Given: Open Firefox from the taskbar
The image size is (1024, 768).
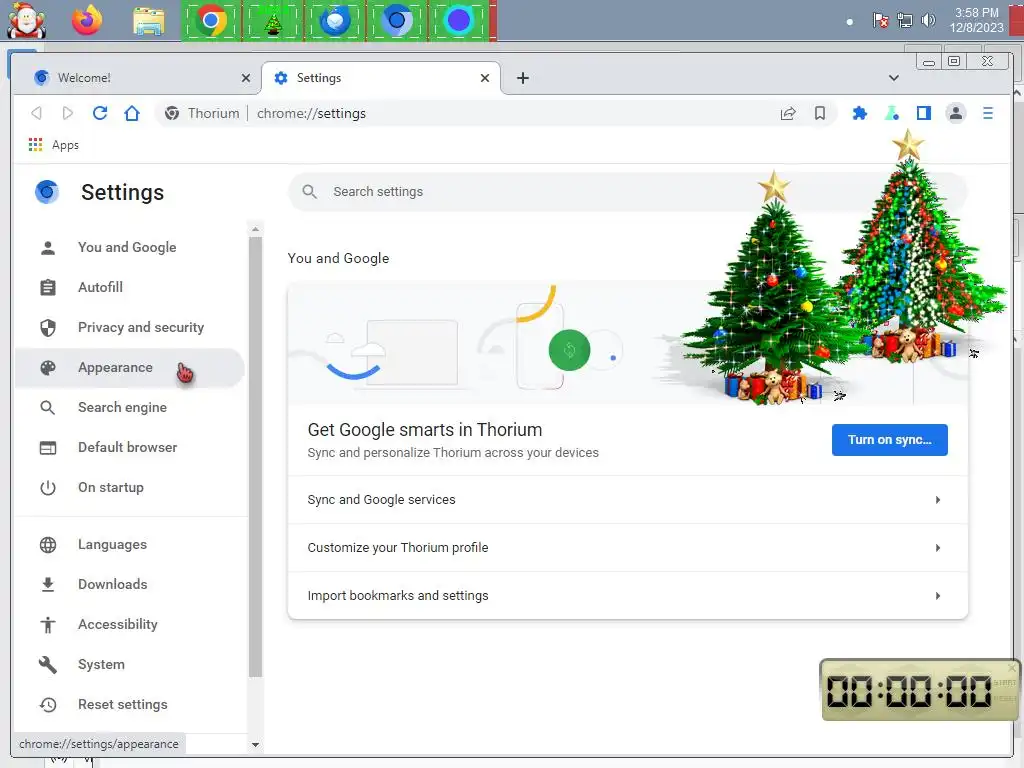Looking at the screenshot, I should click(x=87, y=21).
